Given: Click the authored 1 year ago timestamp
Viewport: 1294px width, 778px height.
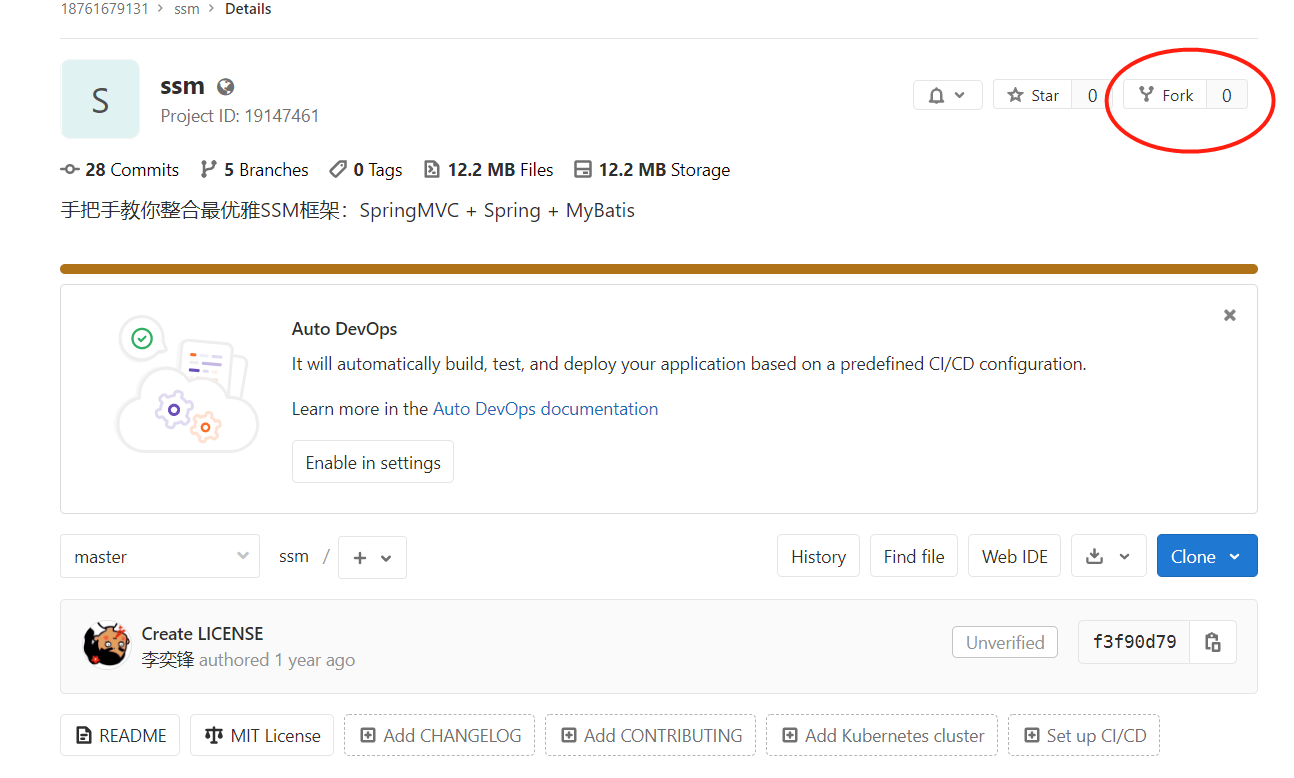Looking at the screenshot, I should [277, 660].
